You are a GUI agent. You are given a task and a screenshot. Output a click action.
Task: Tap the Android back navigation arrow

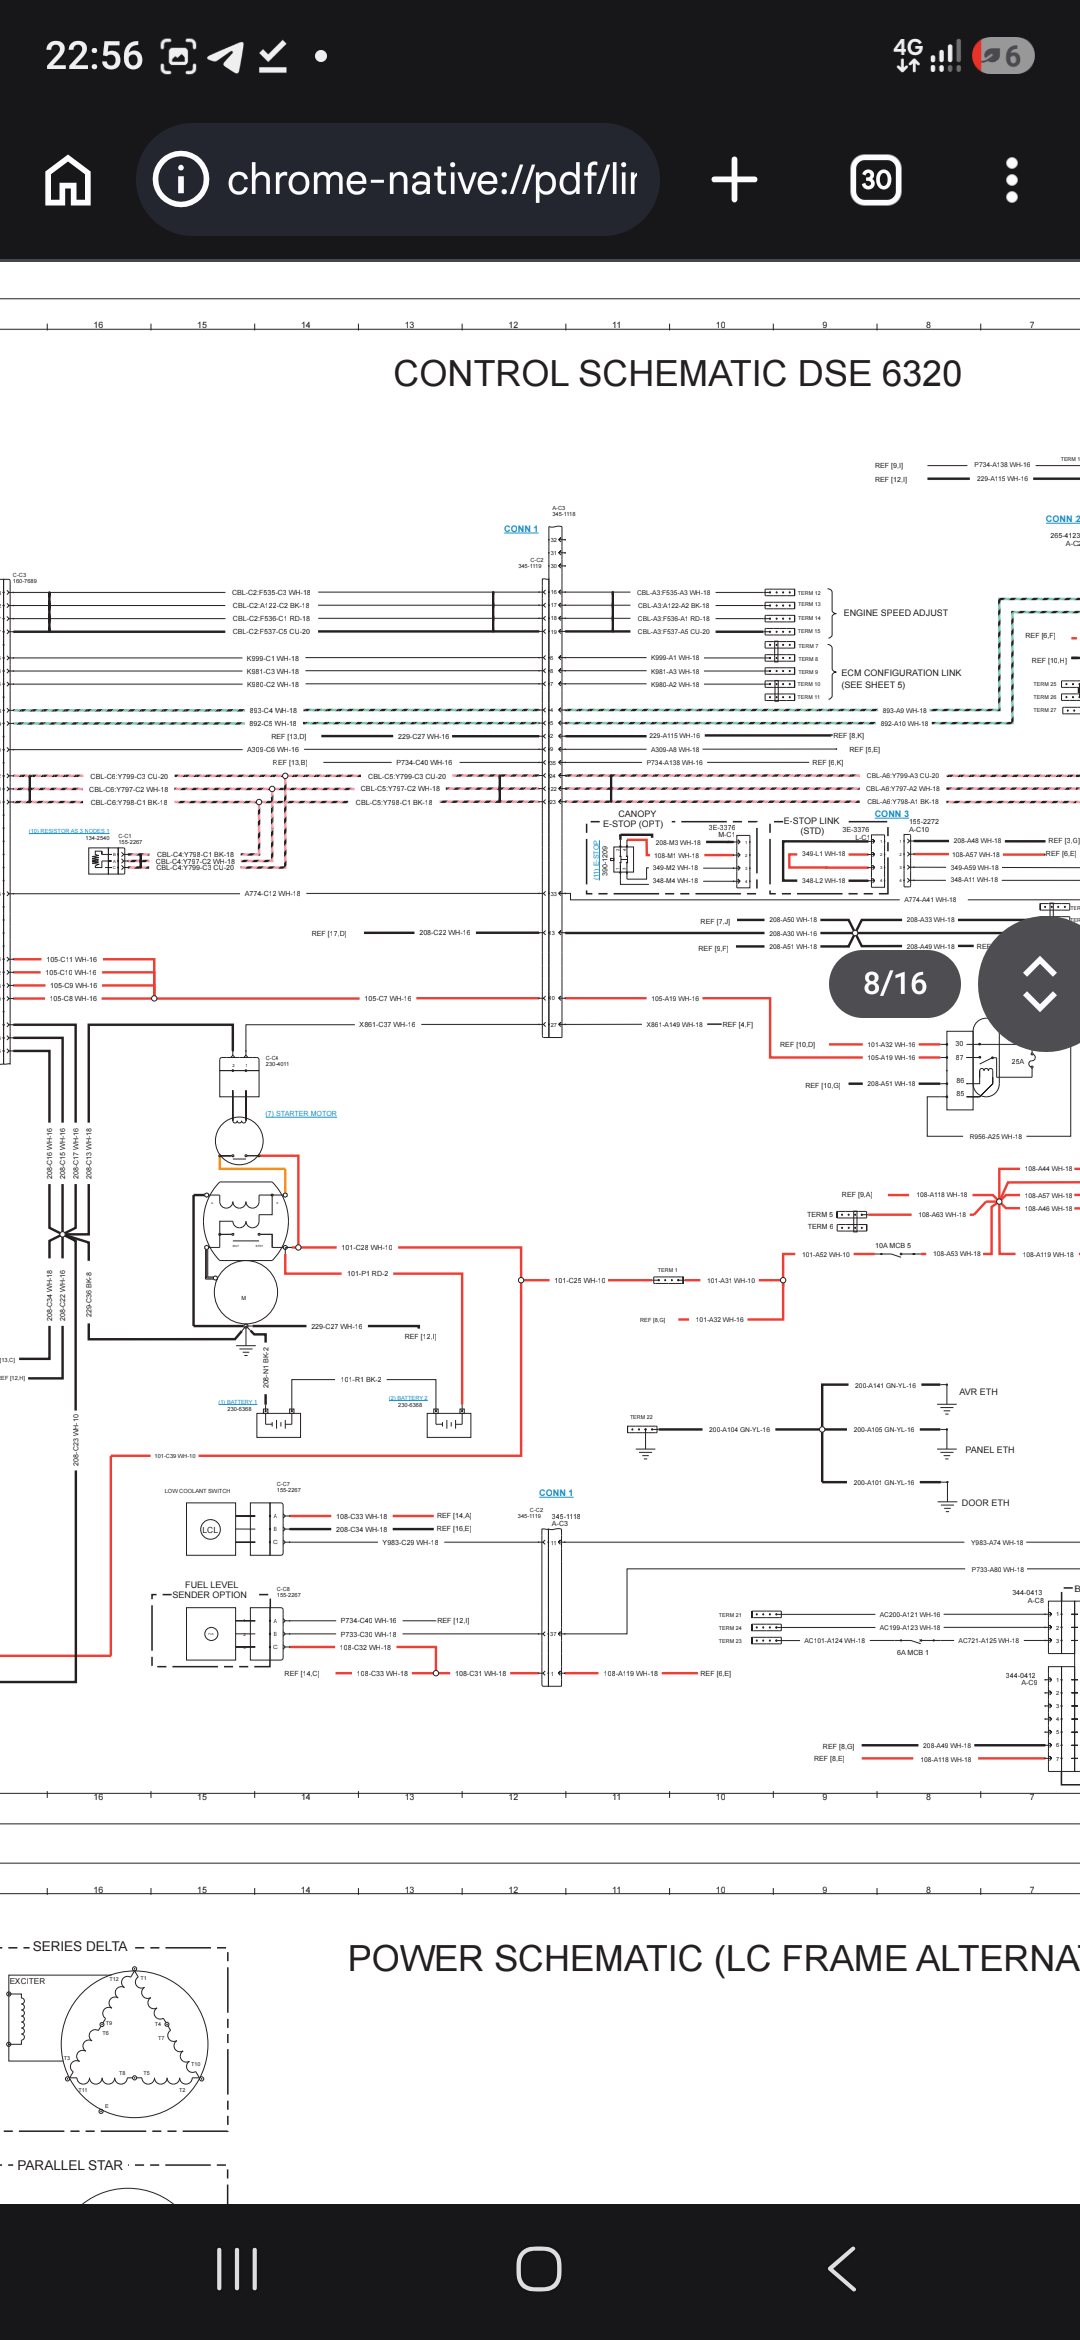click(x=842, y=2268)
